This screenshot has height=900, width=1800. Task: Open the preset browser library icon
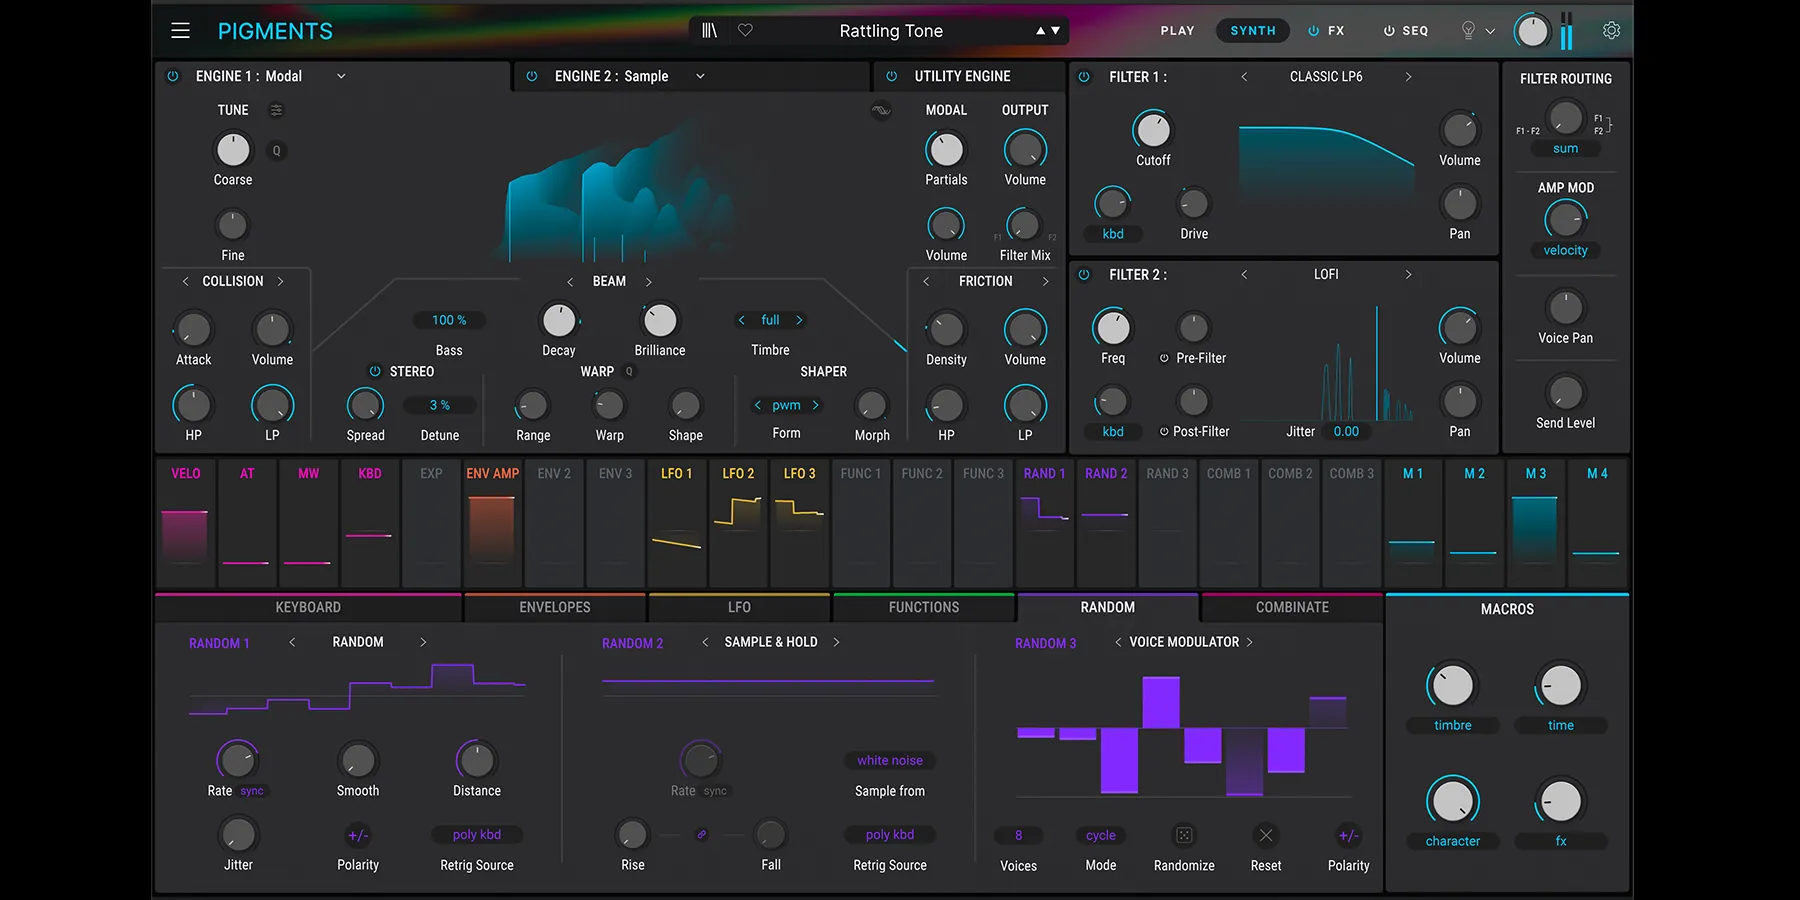709,31
